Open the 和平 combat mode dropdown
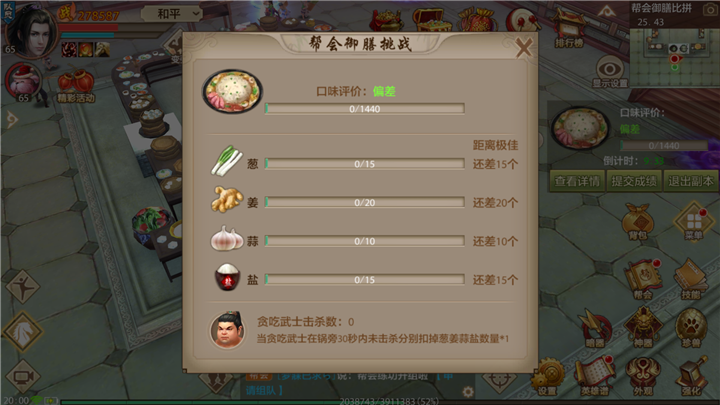720x405 pixels. pyautogui.click(x=172, y=14)
